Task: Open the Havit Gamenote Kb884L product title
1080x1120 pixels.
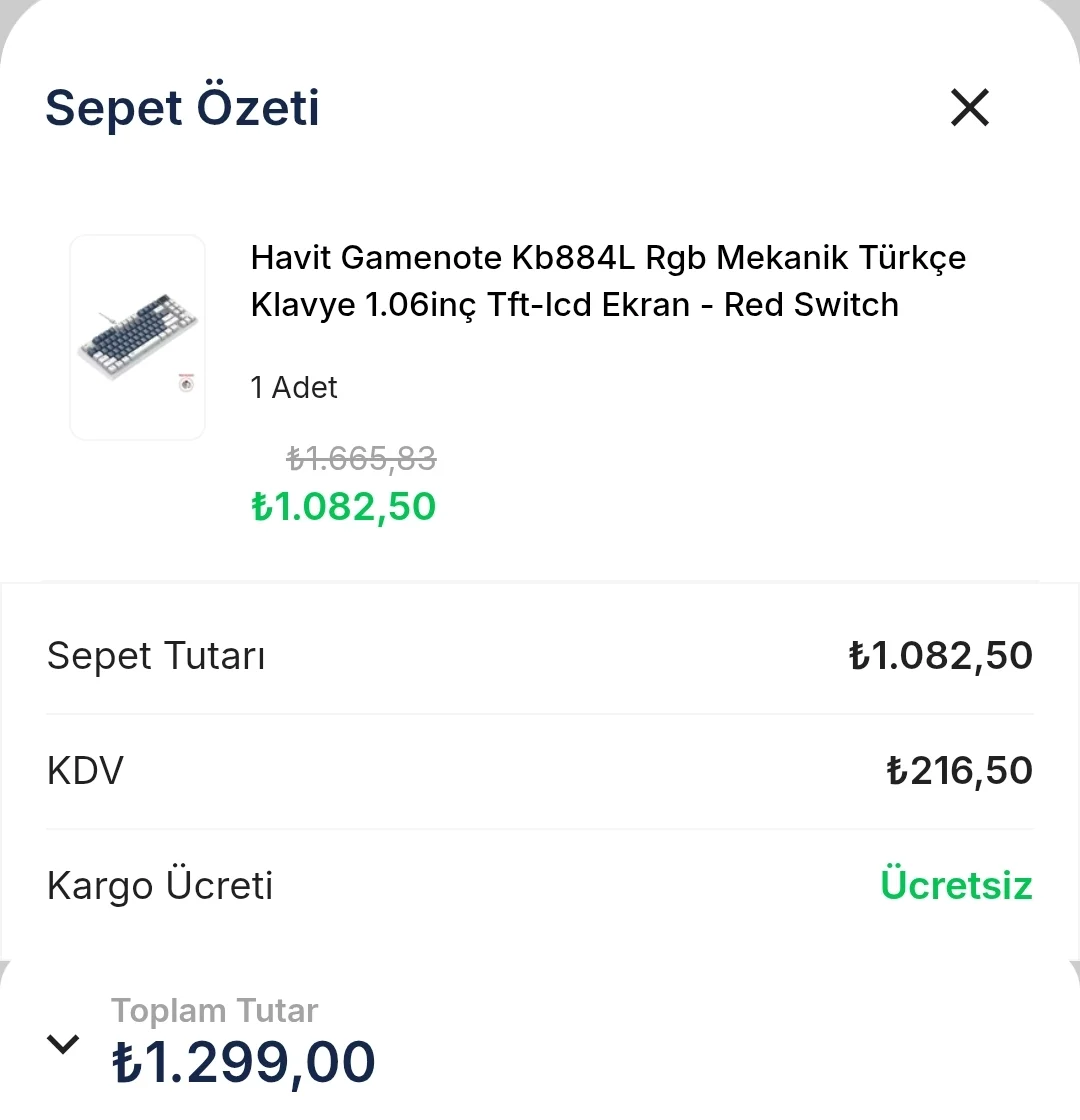Action: pos(608,281)
